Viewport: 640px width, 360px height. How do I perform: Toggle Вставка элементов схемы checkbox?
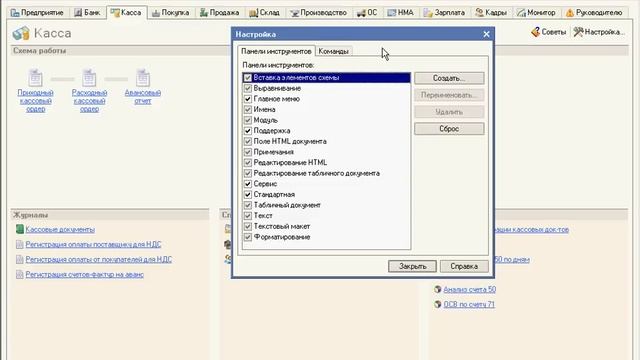click(248, 78)
